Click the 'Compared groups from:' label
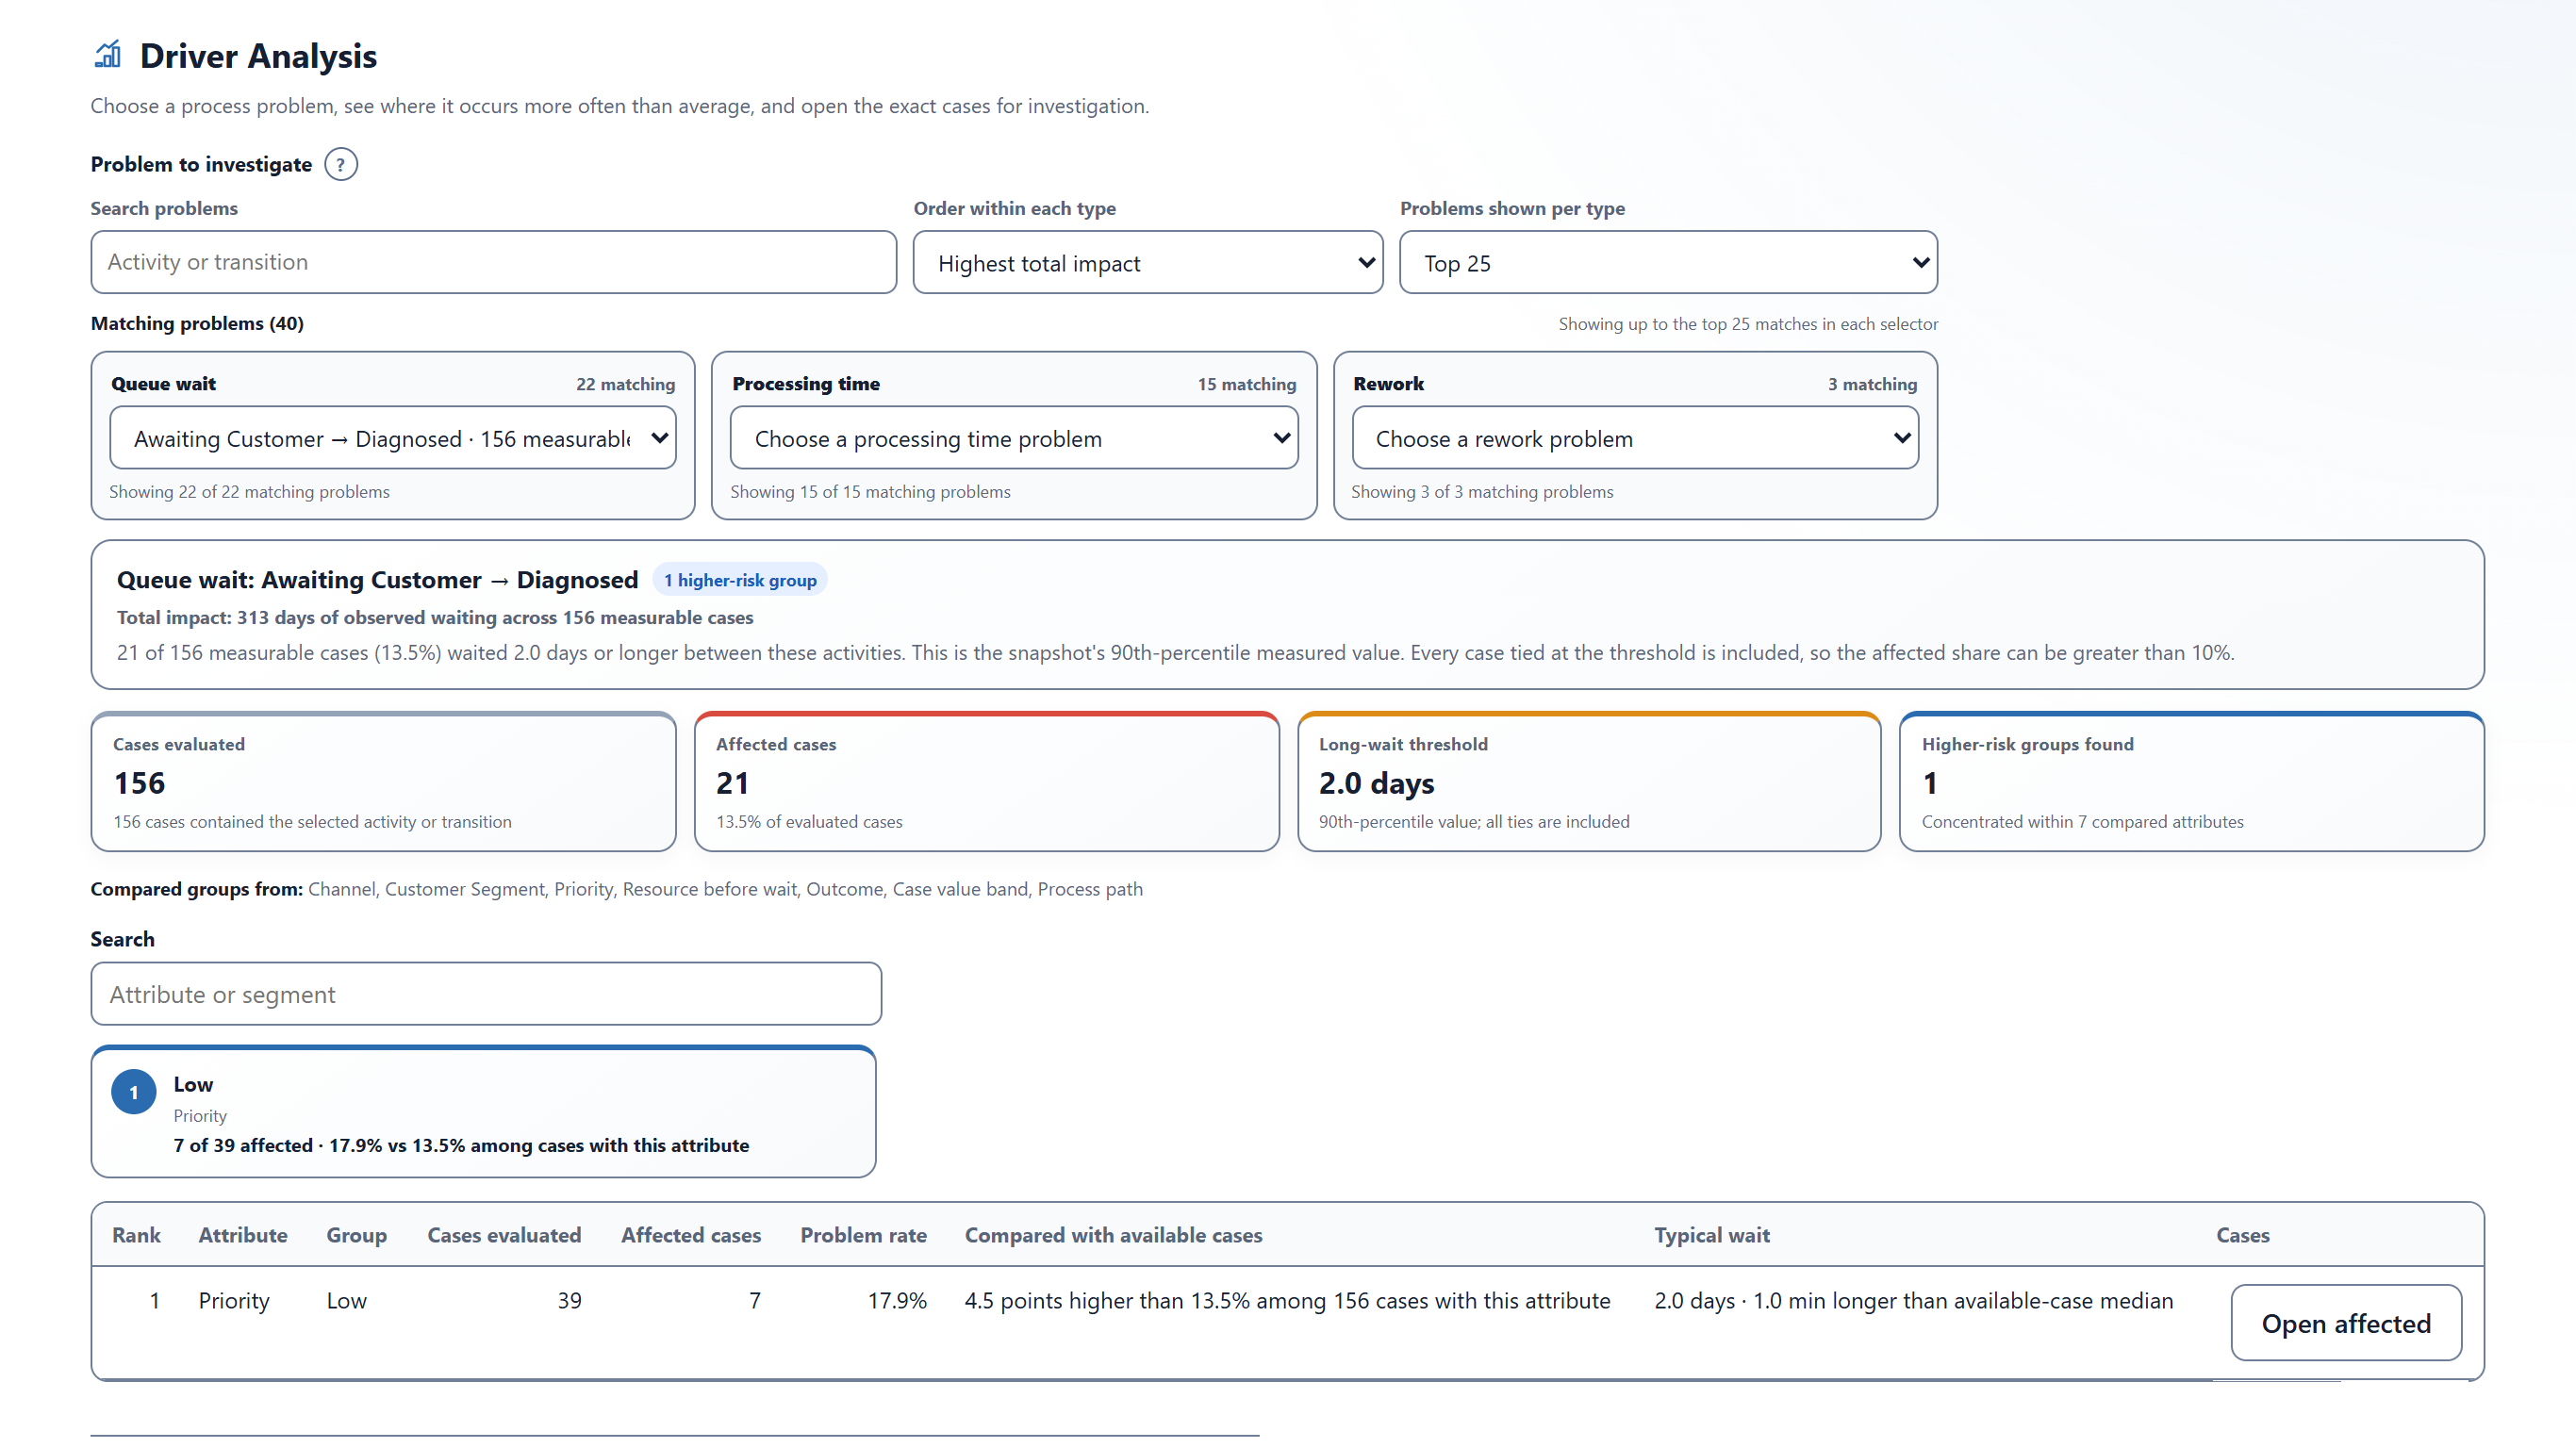This screenshot has width=2576, height=1448. [x=196, y=889]
